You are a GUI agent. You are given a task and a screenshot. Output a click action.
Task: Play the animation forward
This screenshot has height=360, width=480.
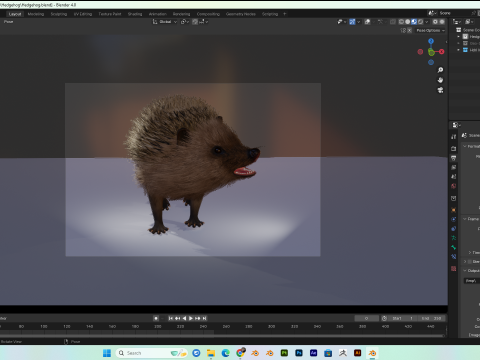coord(191,318)
